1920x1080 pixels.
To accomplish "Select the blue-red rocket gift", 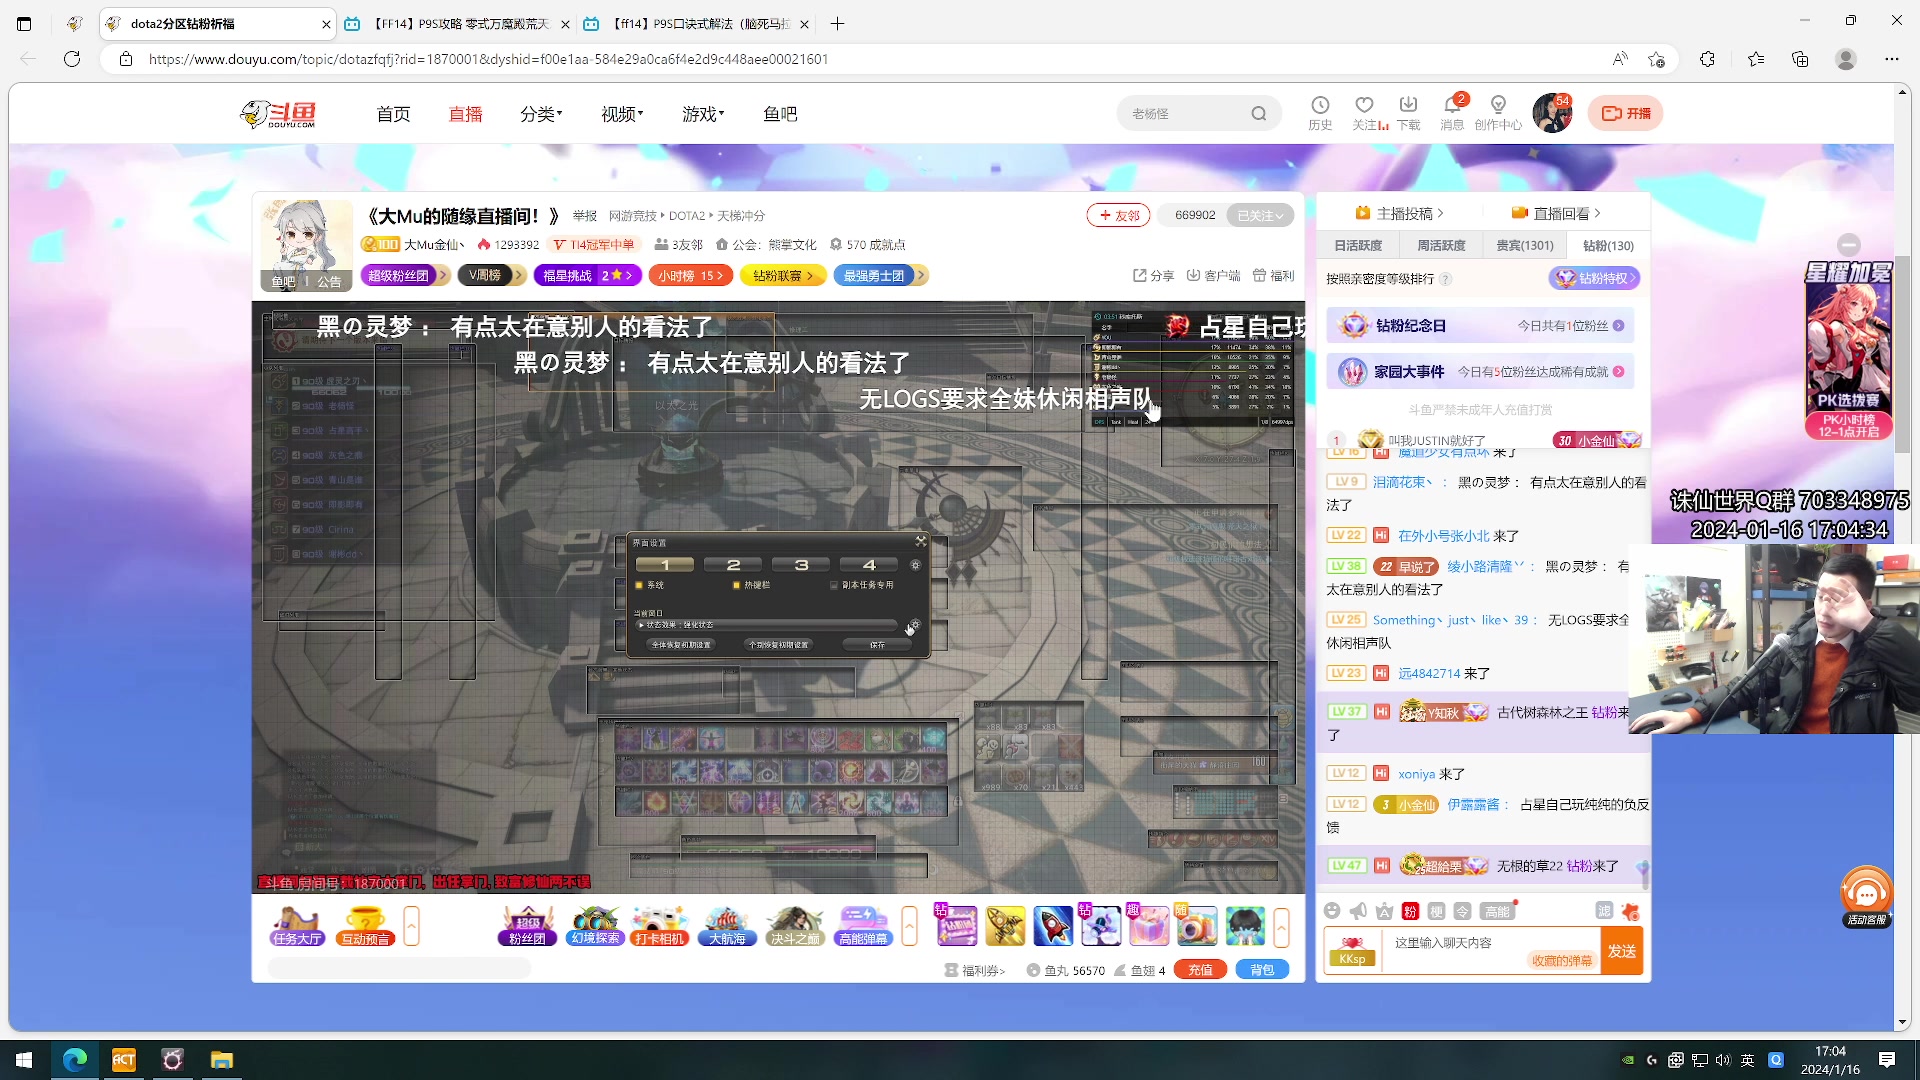I will pyautogui.click(x=1053, y=926).
